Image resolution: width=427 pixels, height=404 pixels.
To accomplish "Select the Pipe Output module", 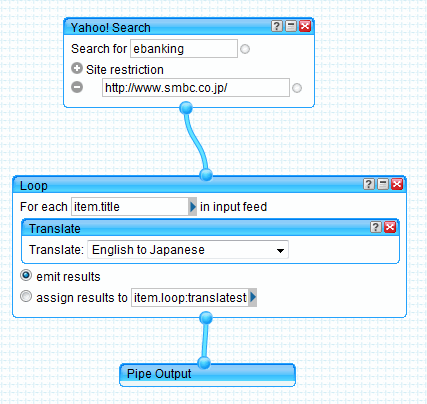I will (x=208, y=375).
